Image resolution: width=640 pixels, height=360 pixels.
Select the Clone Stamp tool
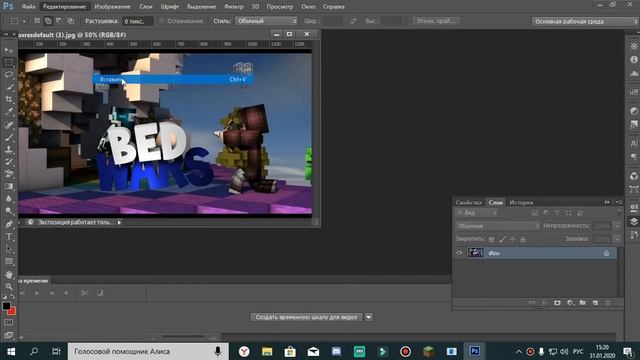tap(9, 149)
